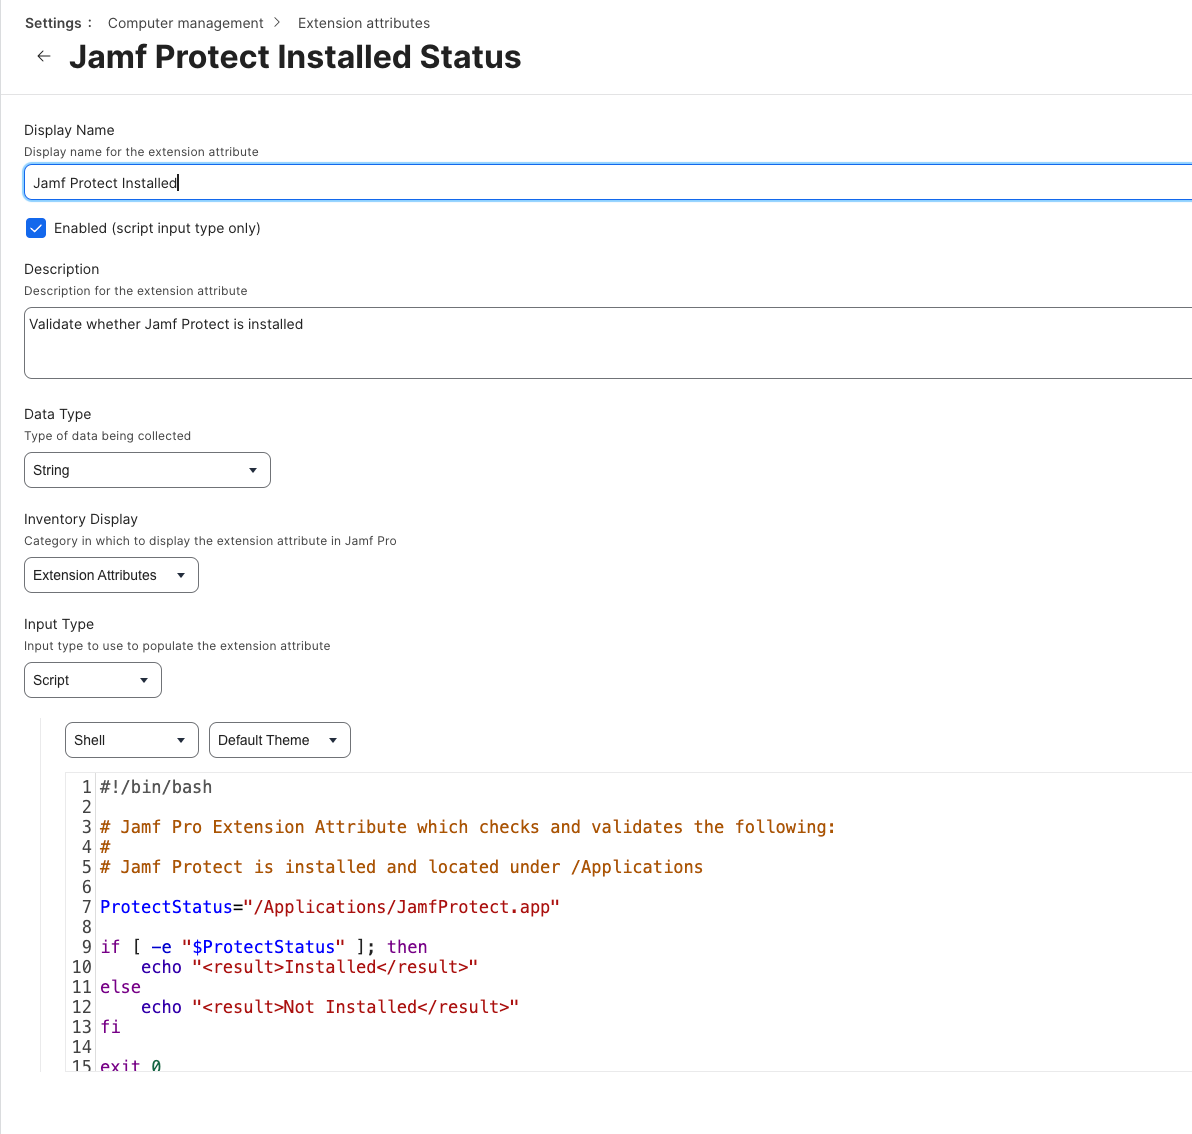Open the Input Type Script dropdown

coord(92,680)
